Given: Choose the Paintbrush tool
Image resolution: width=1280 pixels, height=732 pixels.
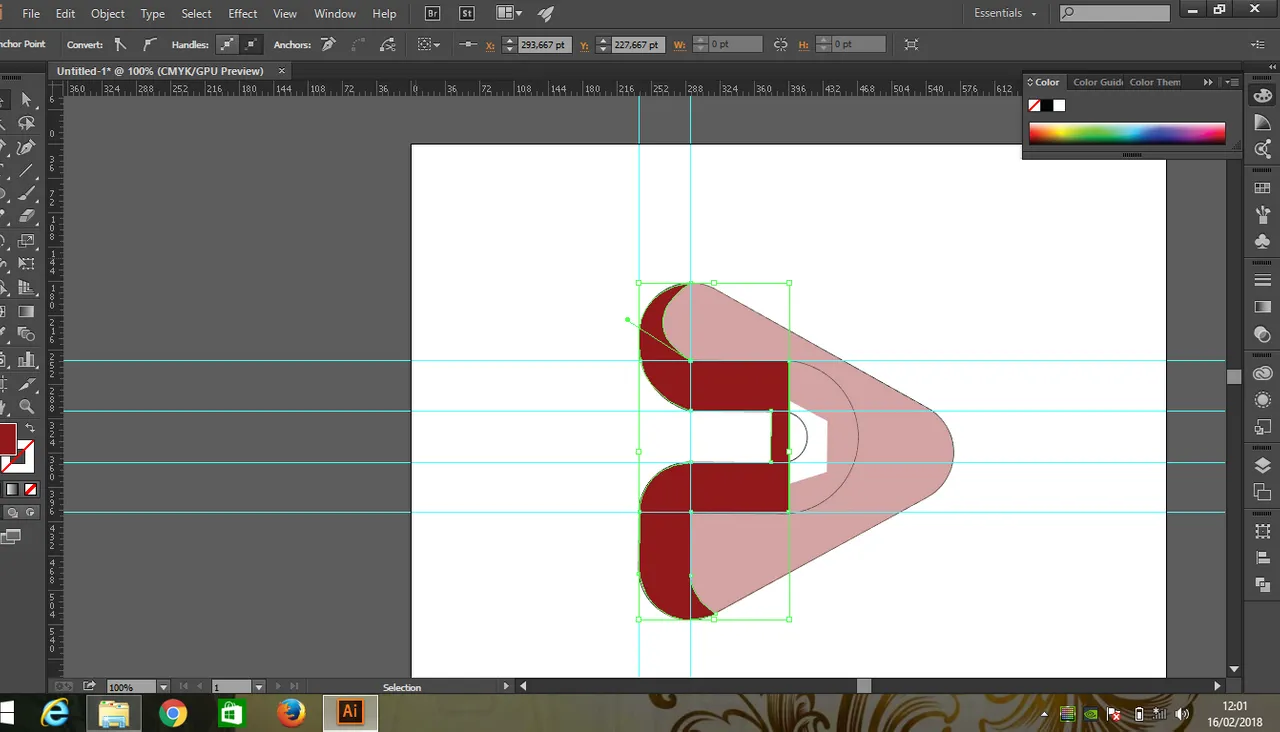Looking at the screenshot, I should click(27, 194).
